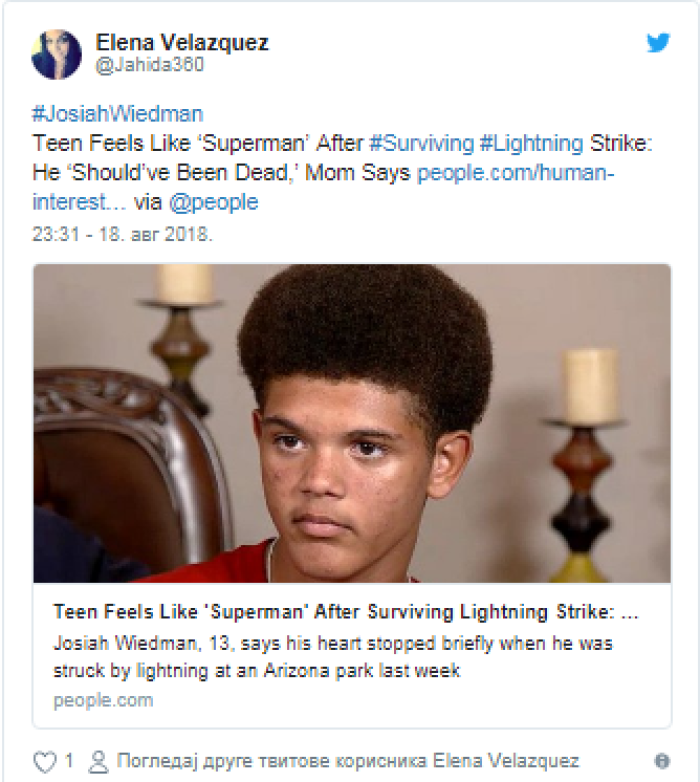Open the @people mention
The width and height of the screenshot is (700, 782).
[213, 202]
